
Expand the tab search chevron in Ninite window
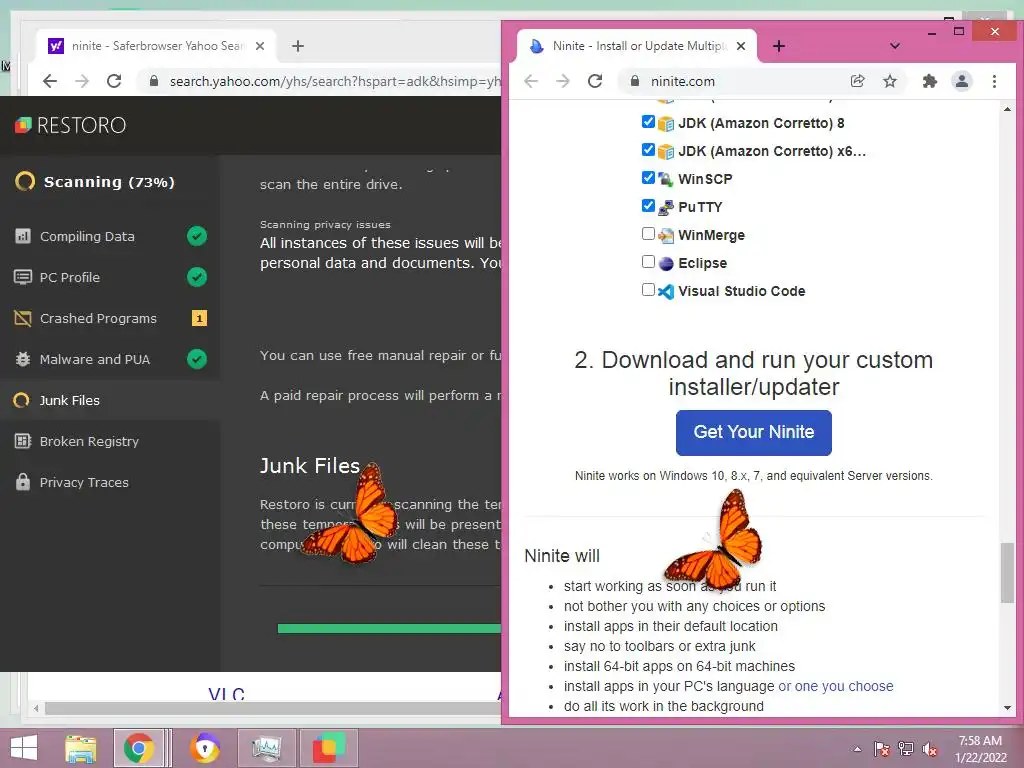pos(895,46)
